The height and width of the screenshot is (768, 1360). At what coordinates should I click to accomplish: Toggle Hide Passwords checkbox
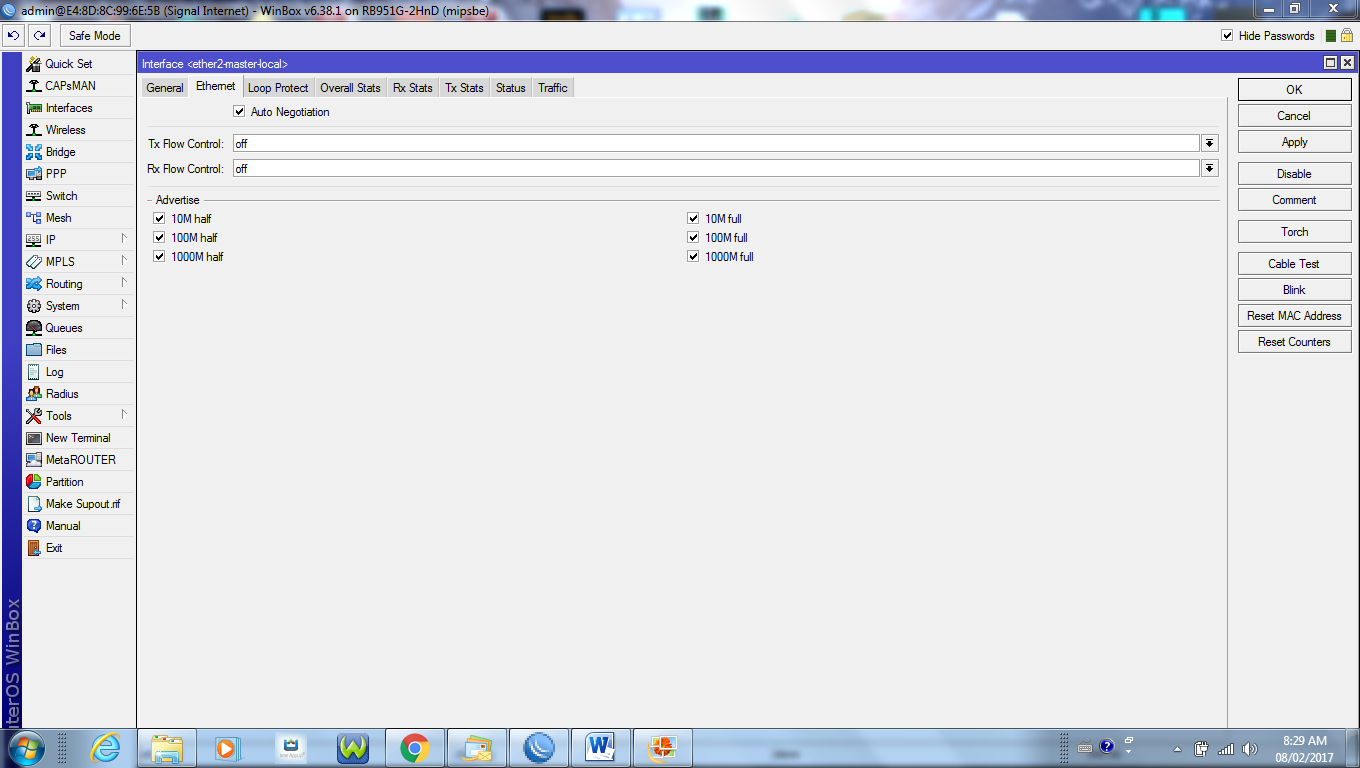(x=1227, y=36)
